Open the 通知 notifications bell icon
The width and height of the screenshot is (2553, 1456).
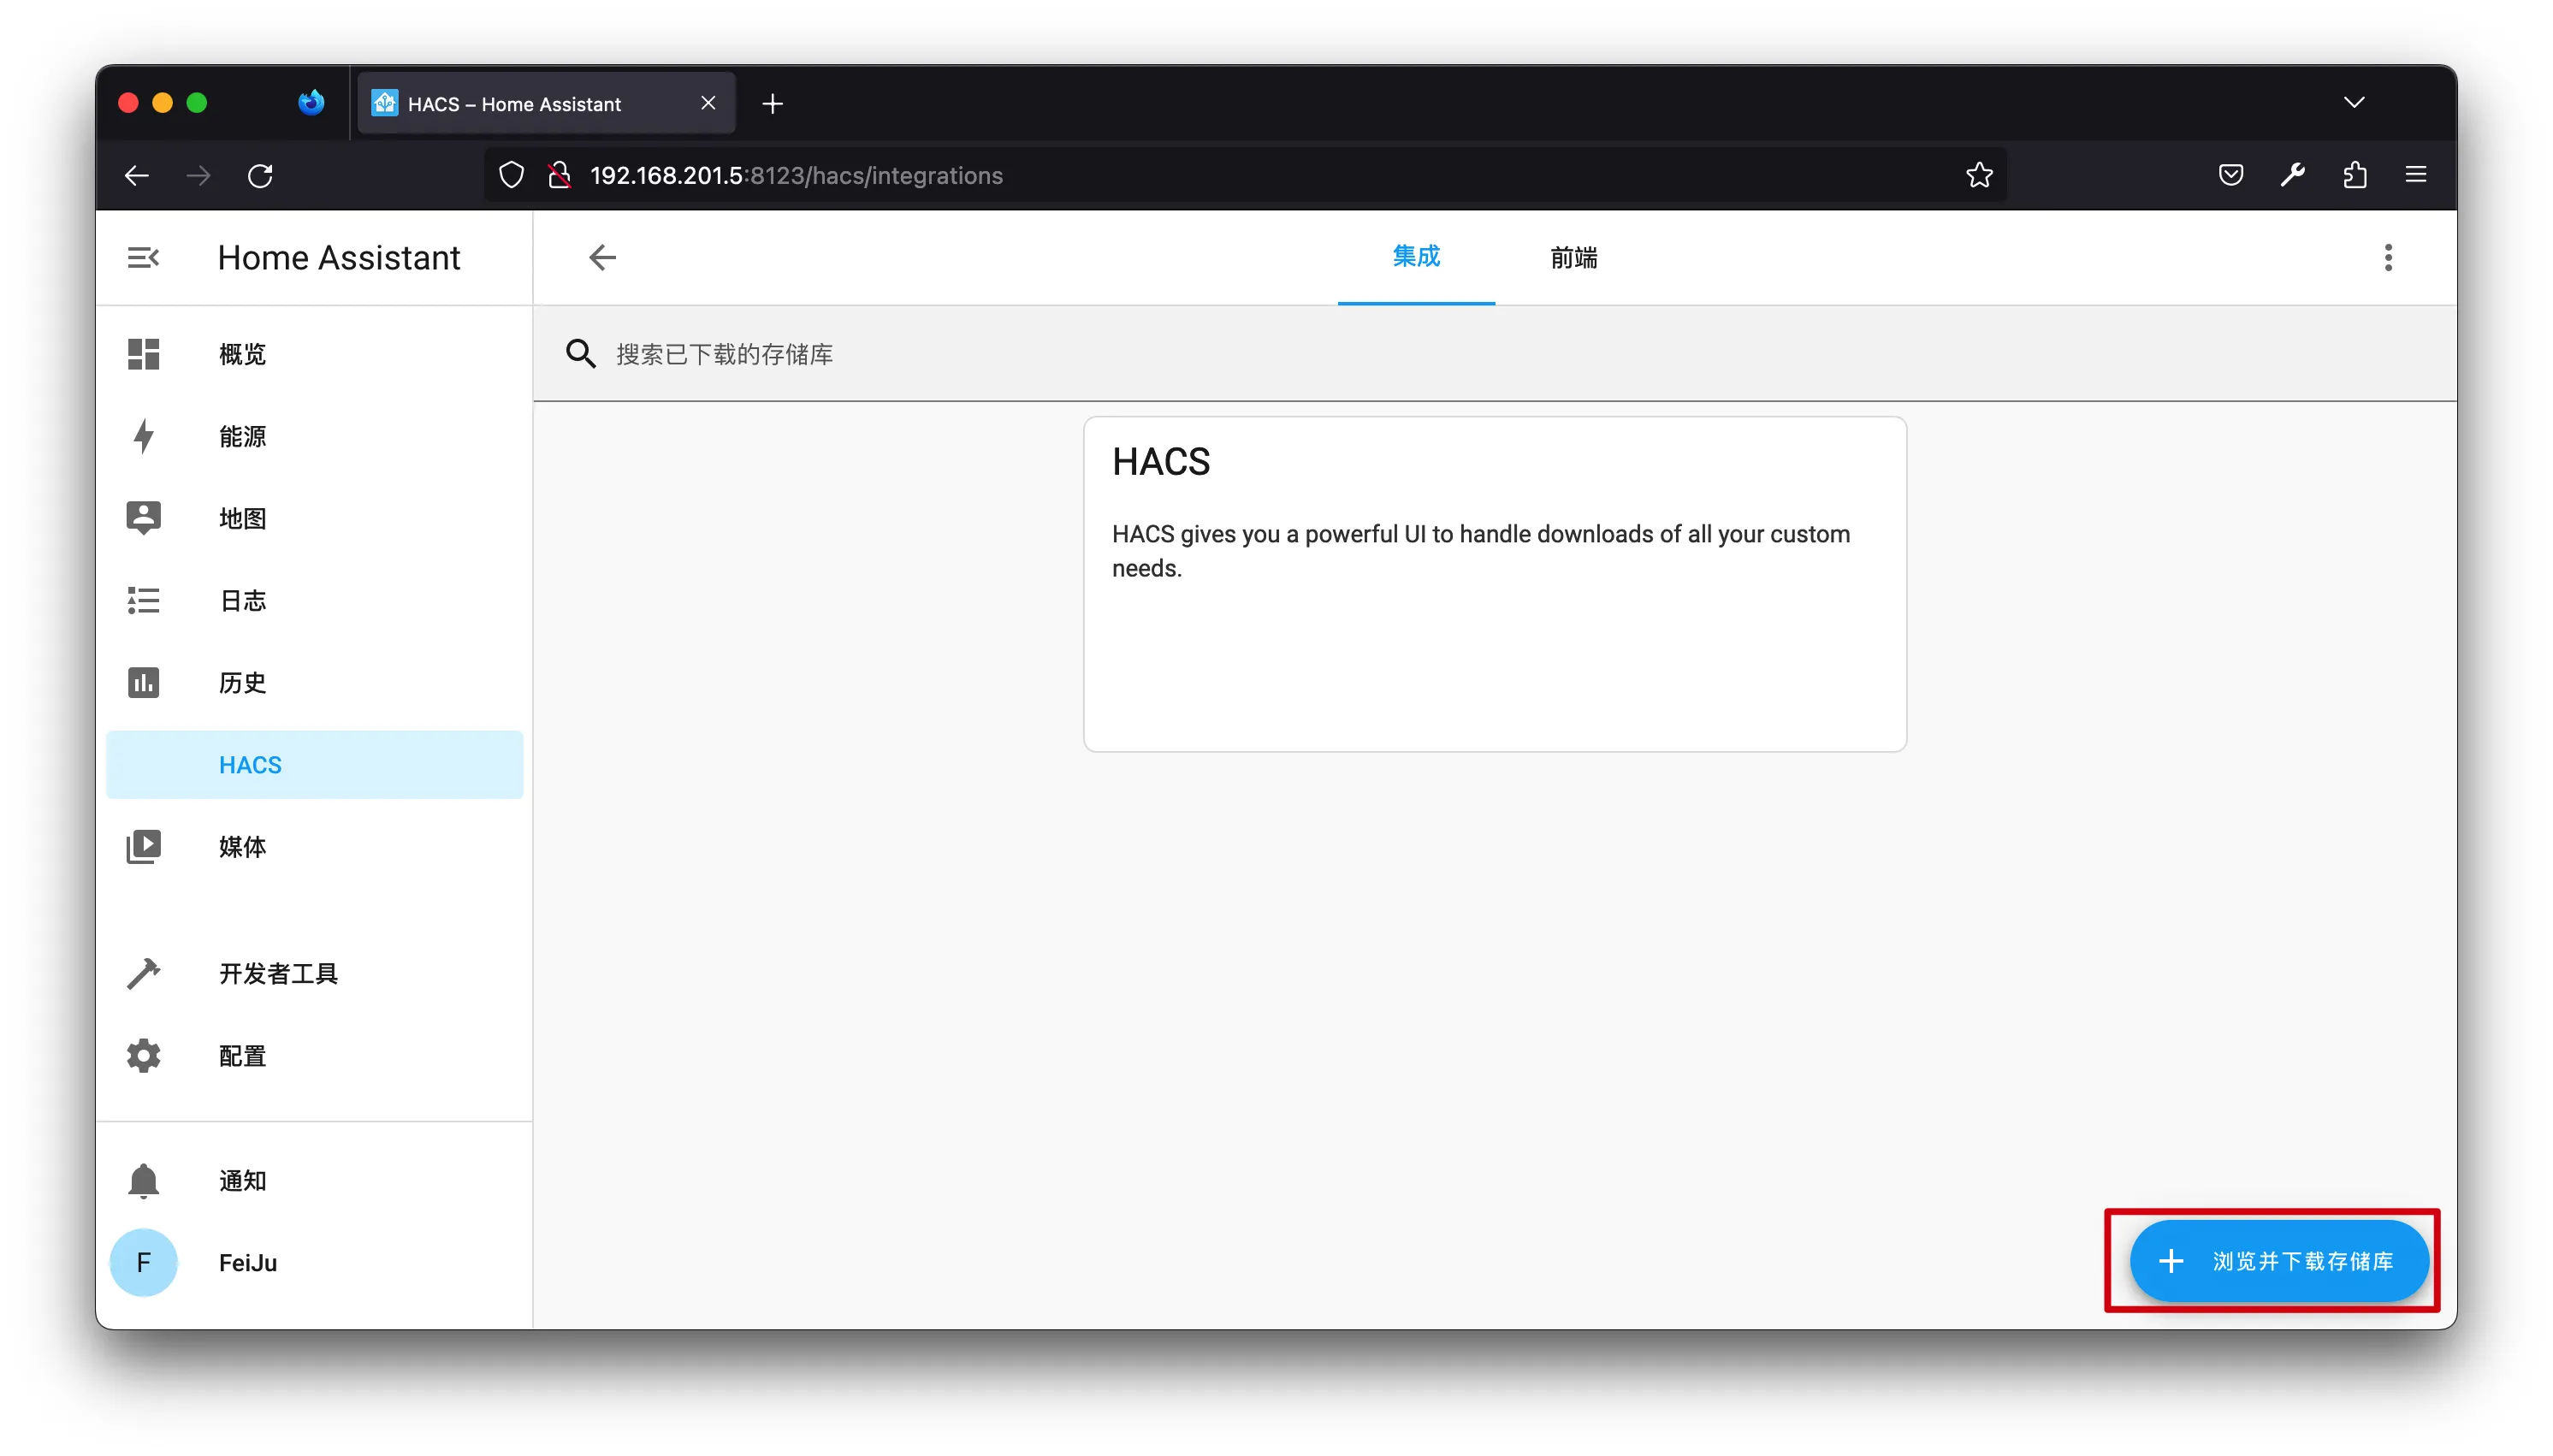(x=143, y=1180)
